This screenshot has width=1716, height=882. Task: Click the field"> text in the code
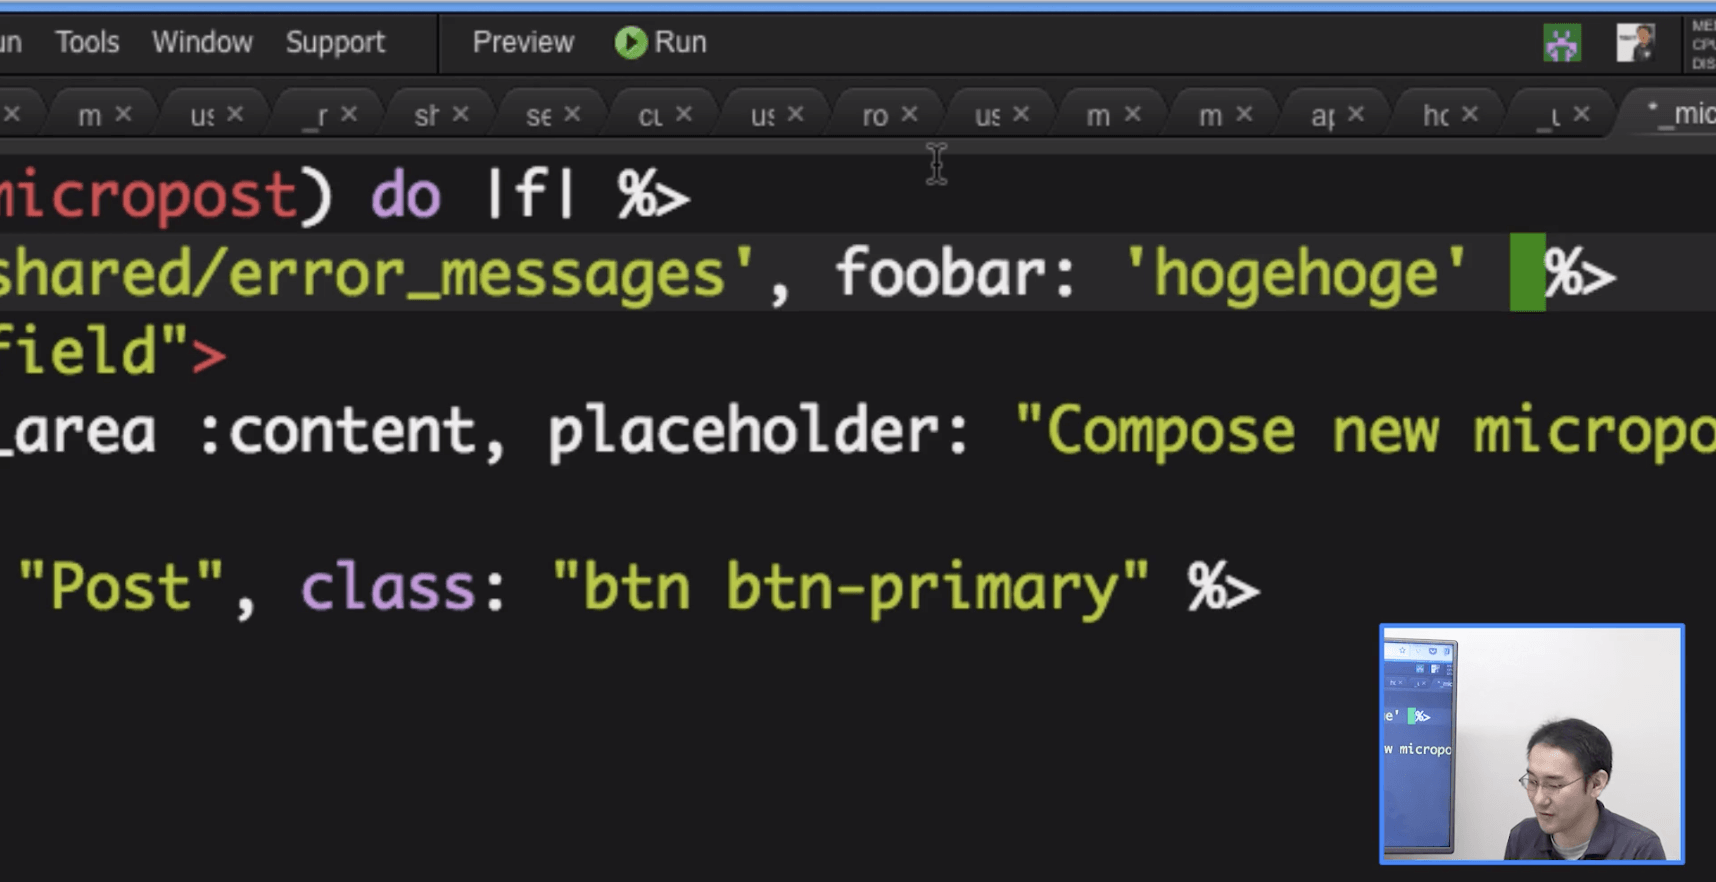(x=113, y=352)
